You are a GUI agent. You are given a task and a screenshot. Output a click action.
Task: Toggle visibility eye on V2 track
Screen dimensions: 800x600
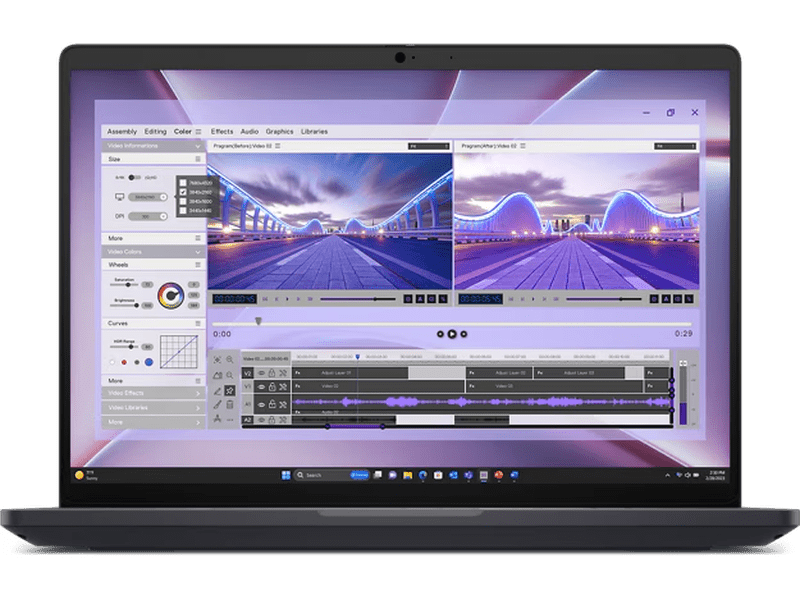point(261,373)
